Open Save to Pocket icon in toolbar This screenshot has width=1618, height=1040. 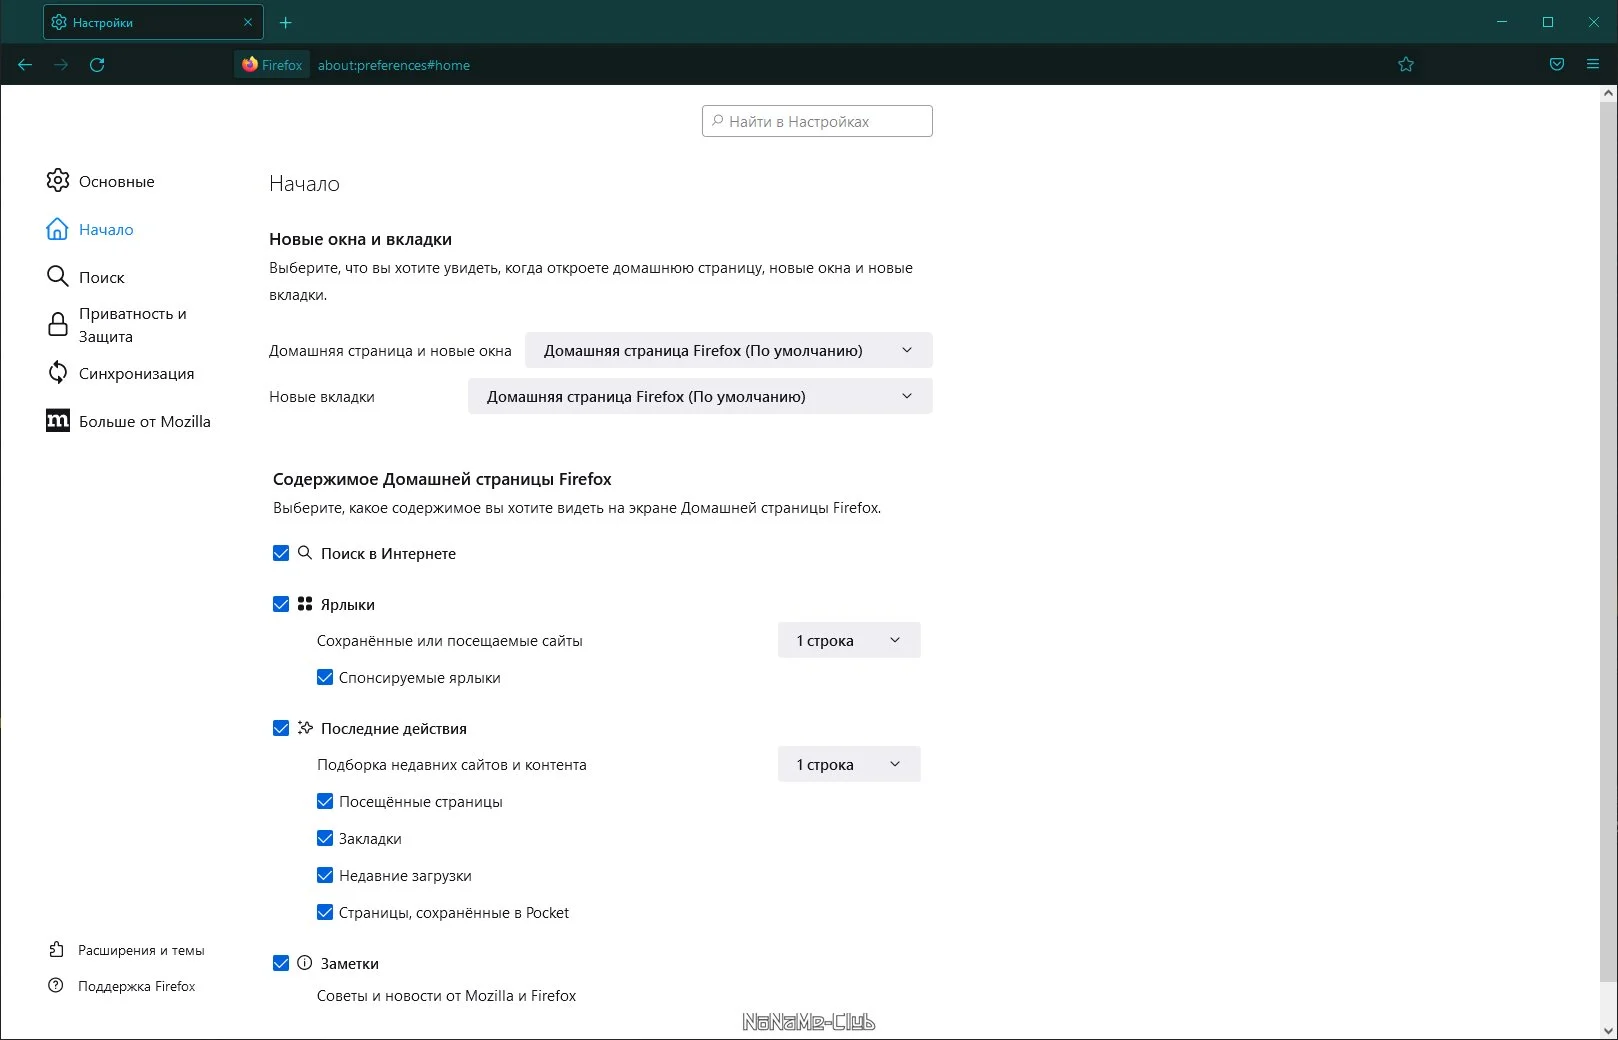coord(1557,65)
